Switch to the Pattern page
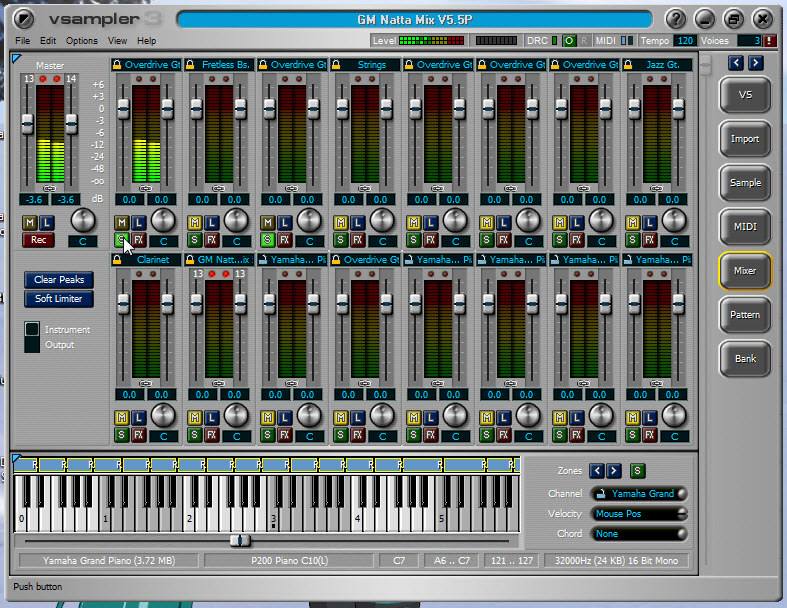Image resolution: width=787 pixels, height=608 pixels. tap(745, 315)
